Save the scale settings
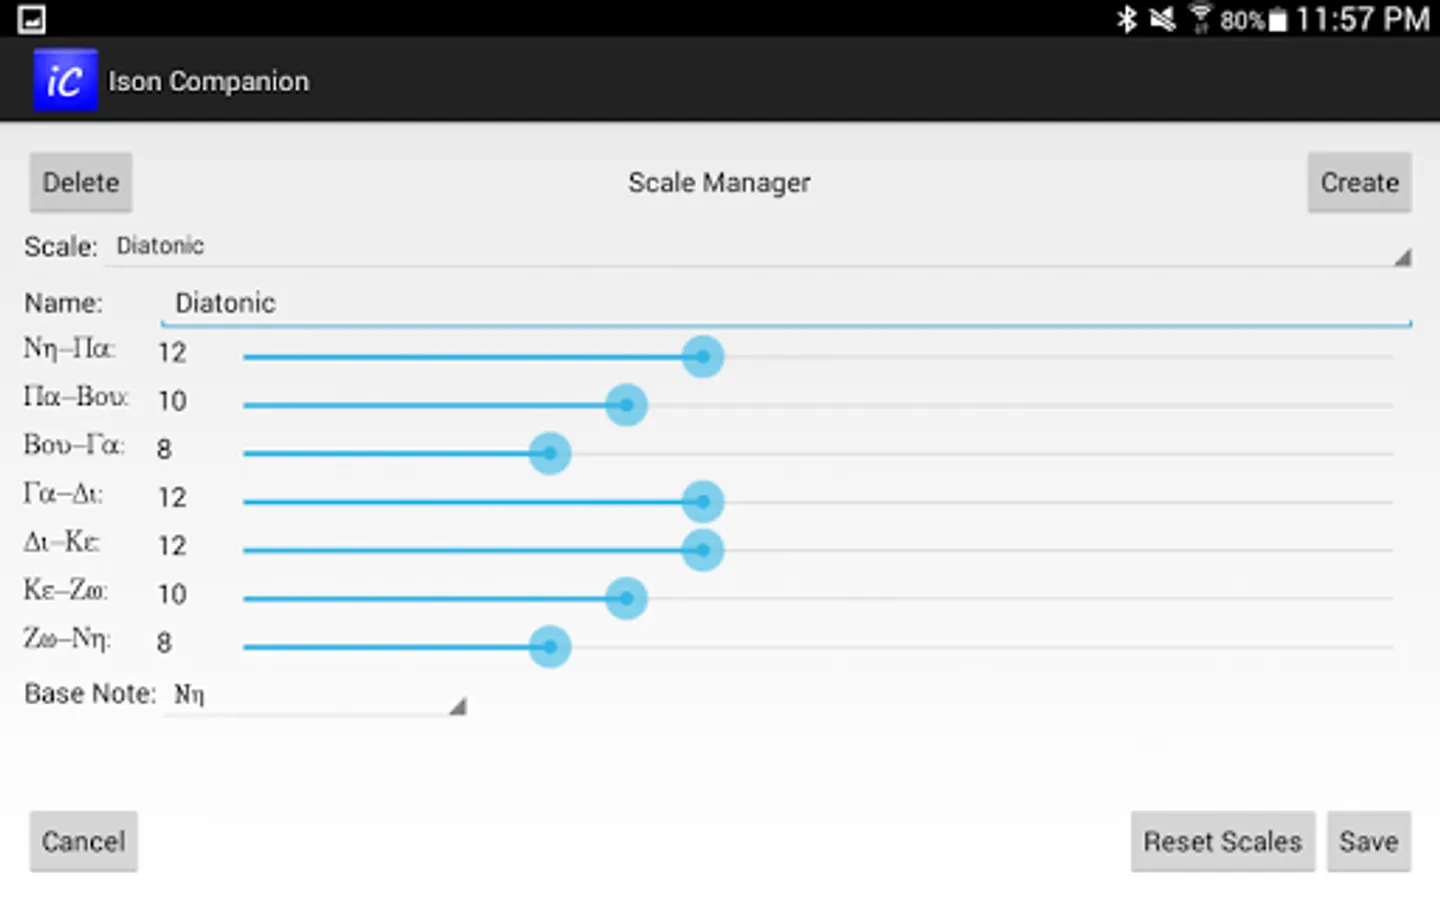 tap(1368, 842)
